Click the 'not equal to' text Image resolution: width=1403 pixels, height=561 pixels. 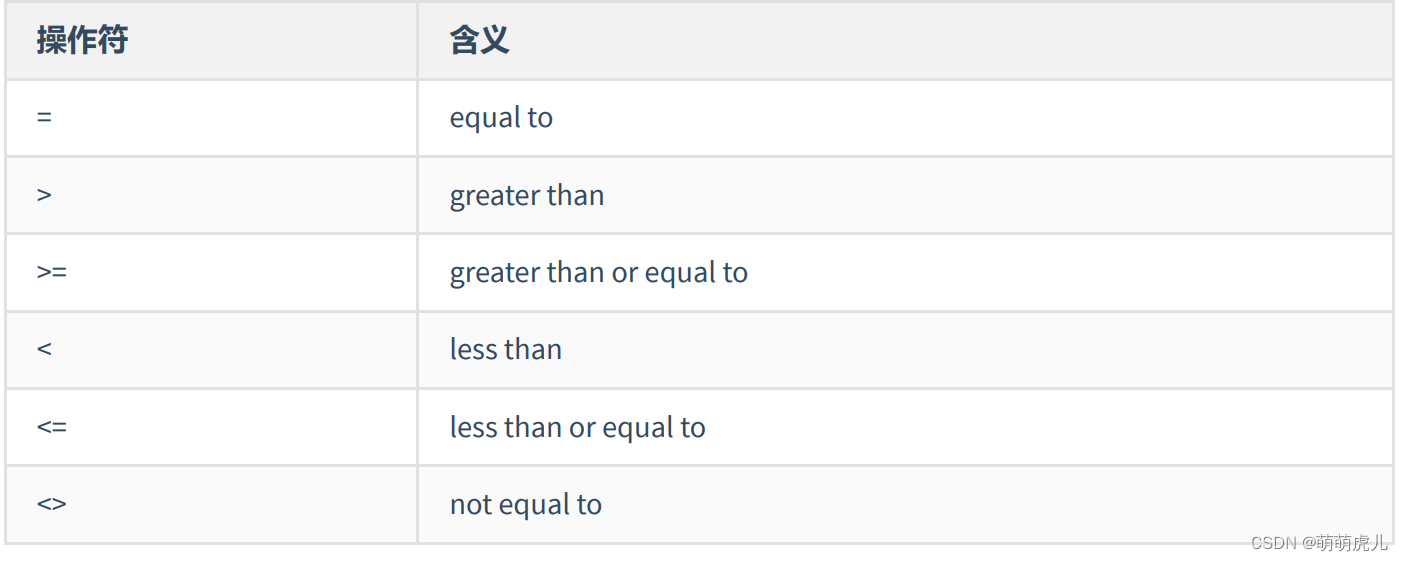525,504
